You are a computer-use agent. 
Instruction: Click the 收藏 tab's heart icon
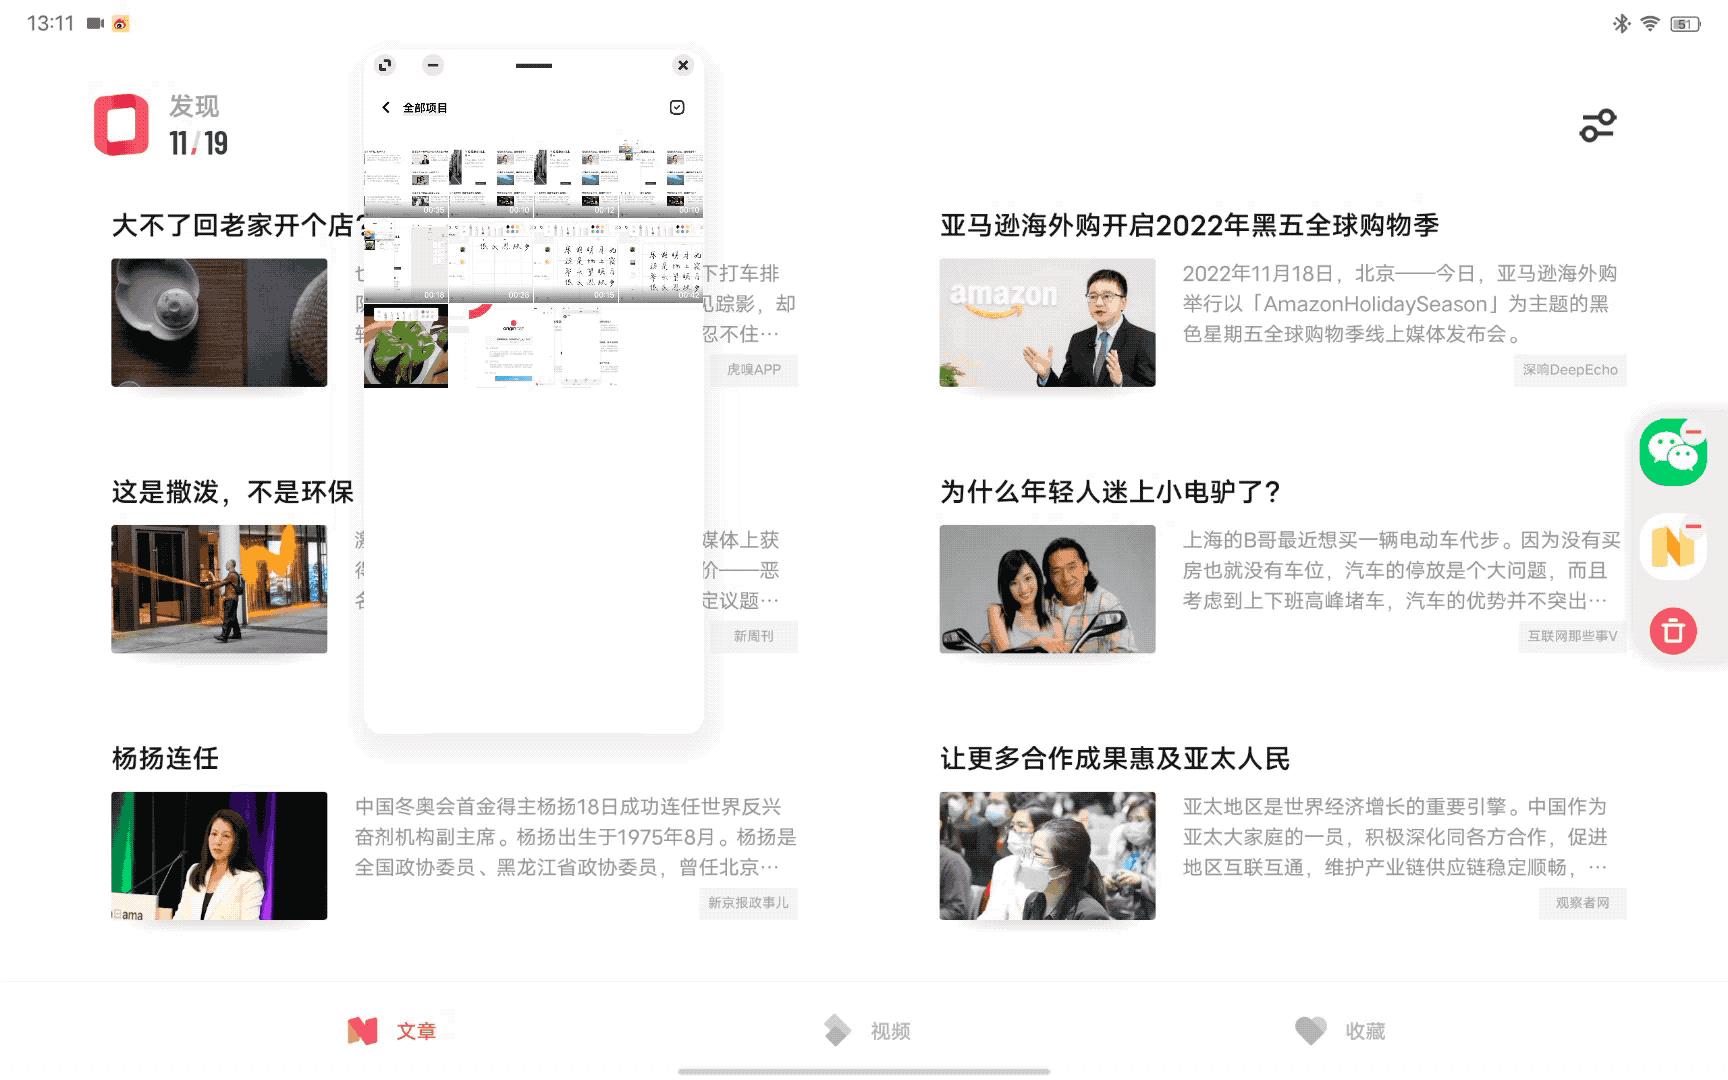click(1311, 1031)
